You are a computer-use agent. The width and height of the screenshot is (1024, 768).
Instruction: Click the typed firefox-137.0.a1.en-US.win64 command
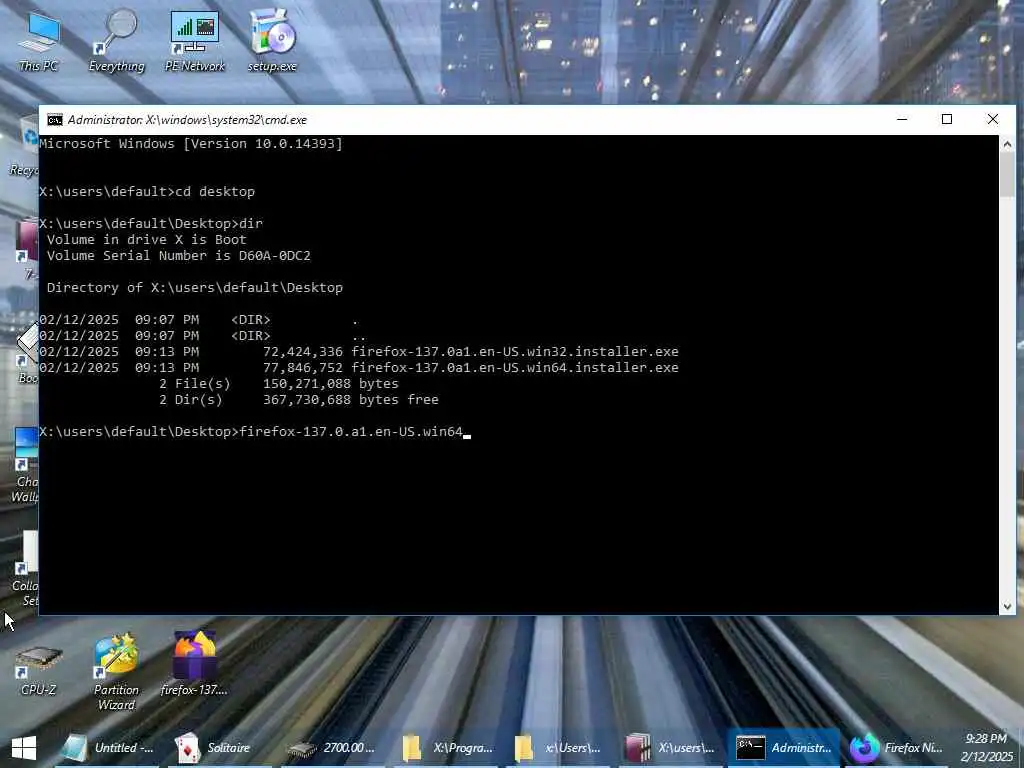point(351,432)
